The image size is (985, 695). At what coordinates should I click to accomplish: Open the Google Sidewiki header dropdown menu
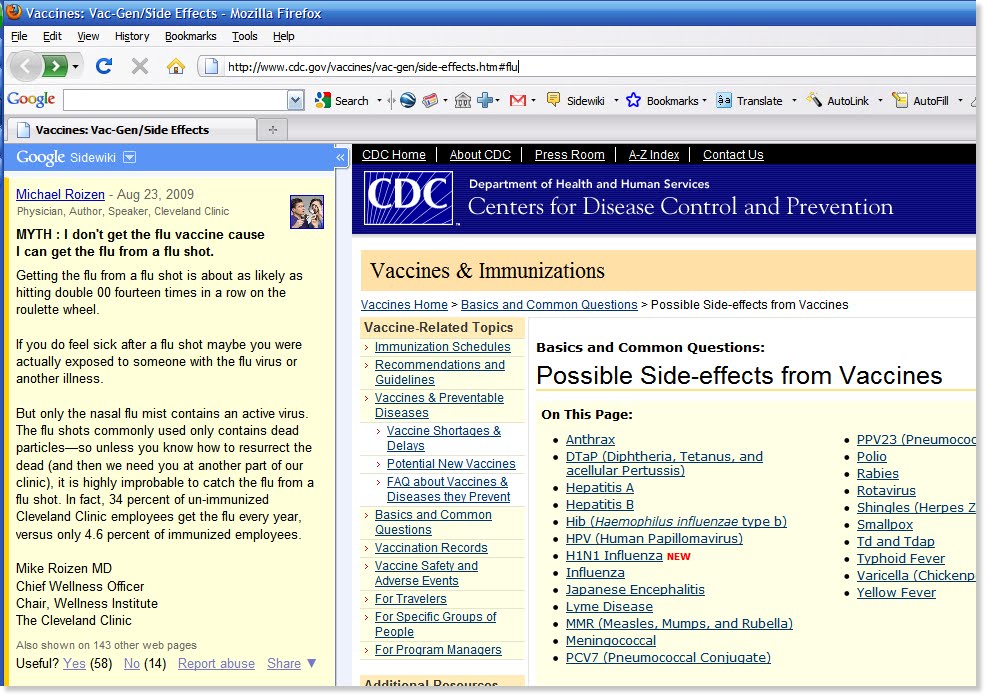[x=129, y=157]
